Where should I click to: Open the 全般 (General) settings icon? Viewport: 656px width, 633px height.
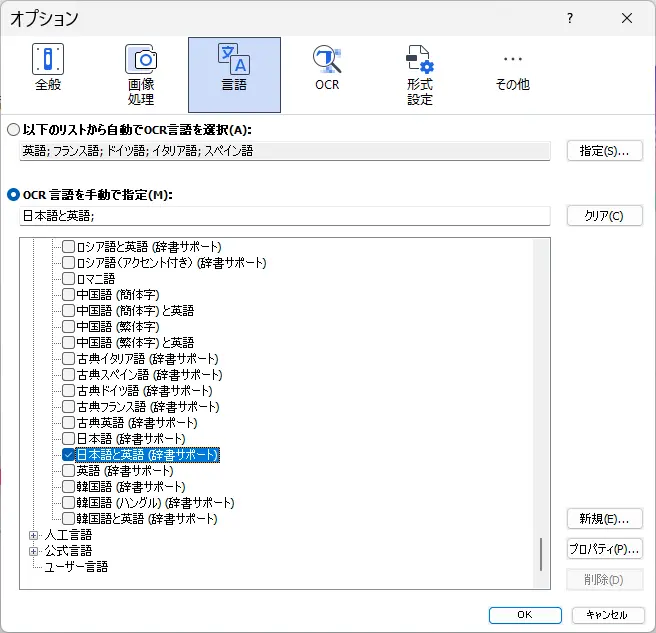coord(48,68)
